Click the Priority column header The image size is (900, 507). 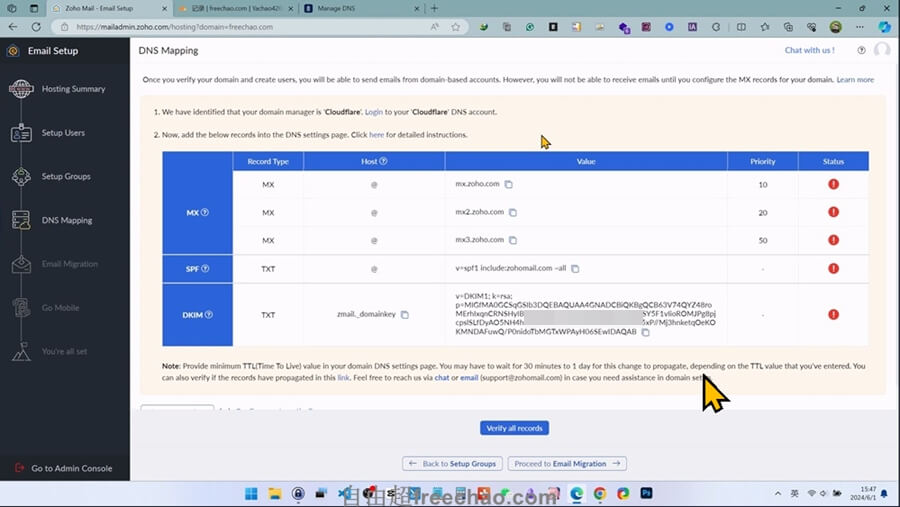tap(763, 161)
